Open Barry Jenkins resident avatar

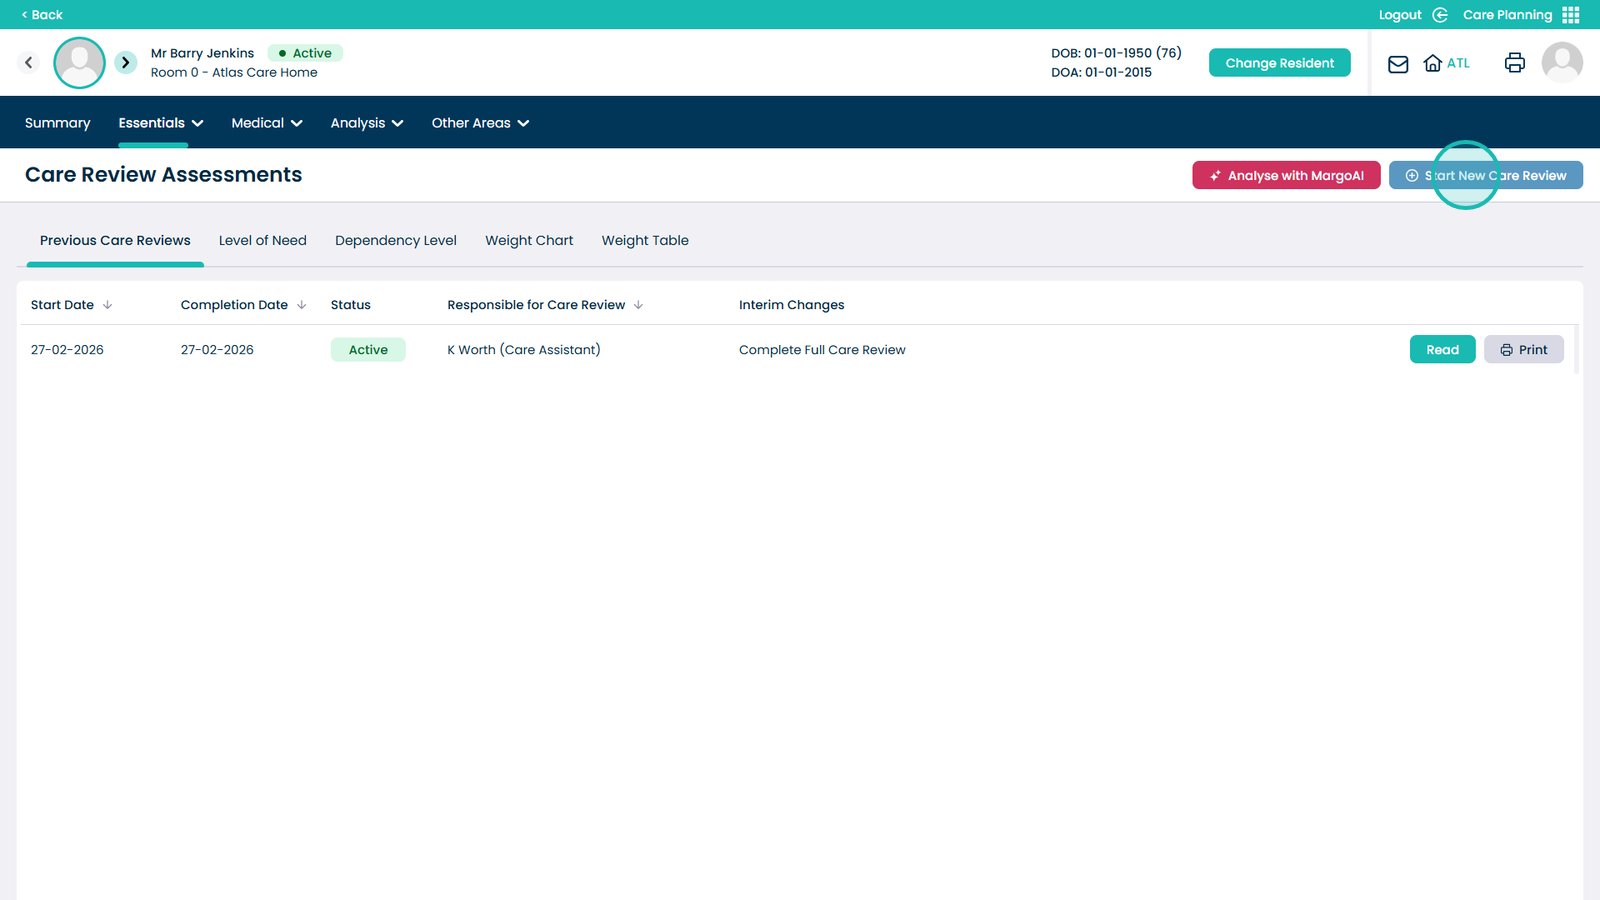(x=79, y=63)
